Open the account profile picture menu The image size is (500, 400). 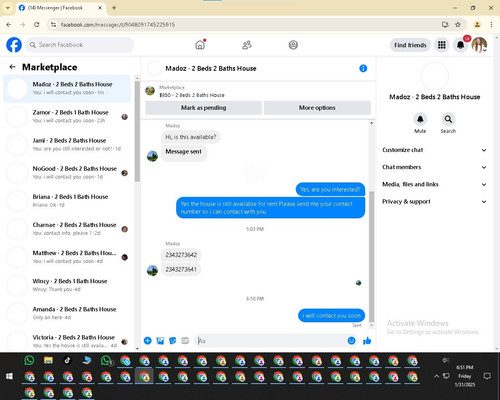coord(479,45)
